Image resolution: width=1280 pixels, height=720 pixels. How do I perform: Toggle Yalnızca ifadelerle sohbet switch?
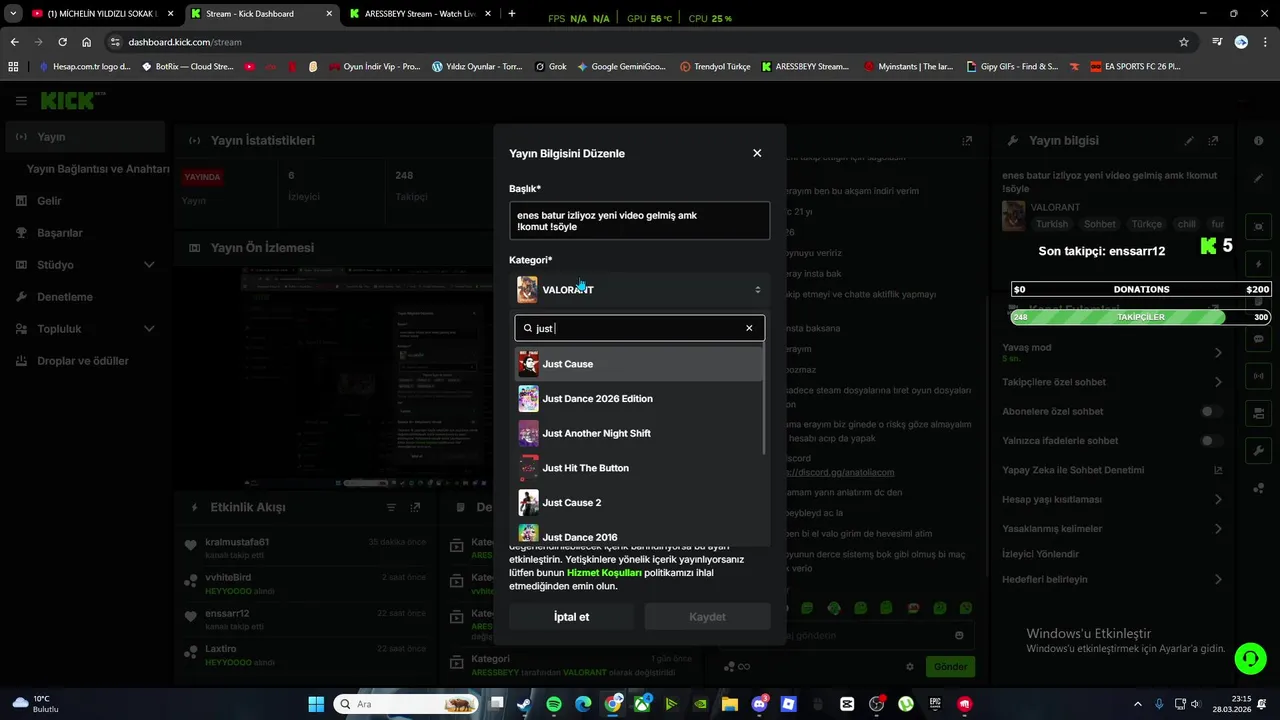1211,440
